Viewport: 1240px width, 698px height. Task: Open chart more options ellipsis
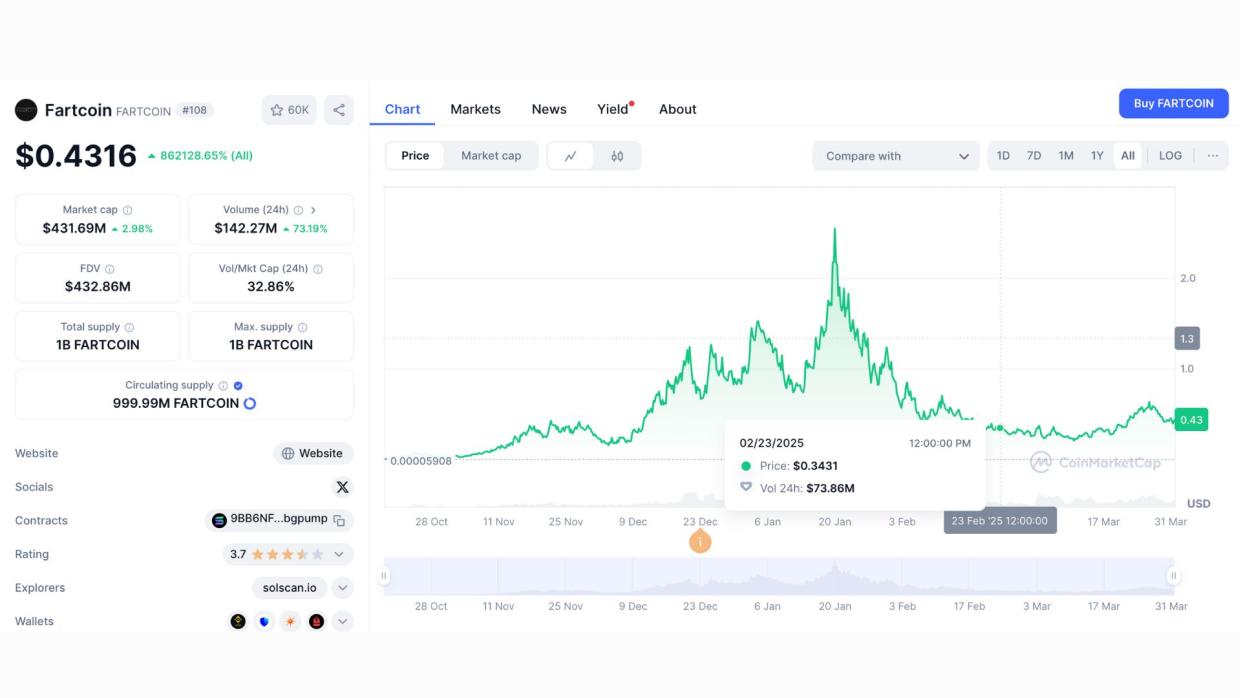point(1213,156)
